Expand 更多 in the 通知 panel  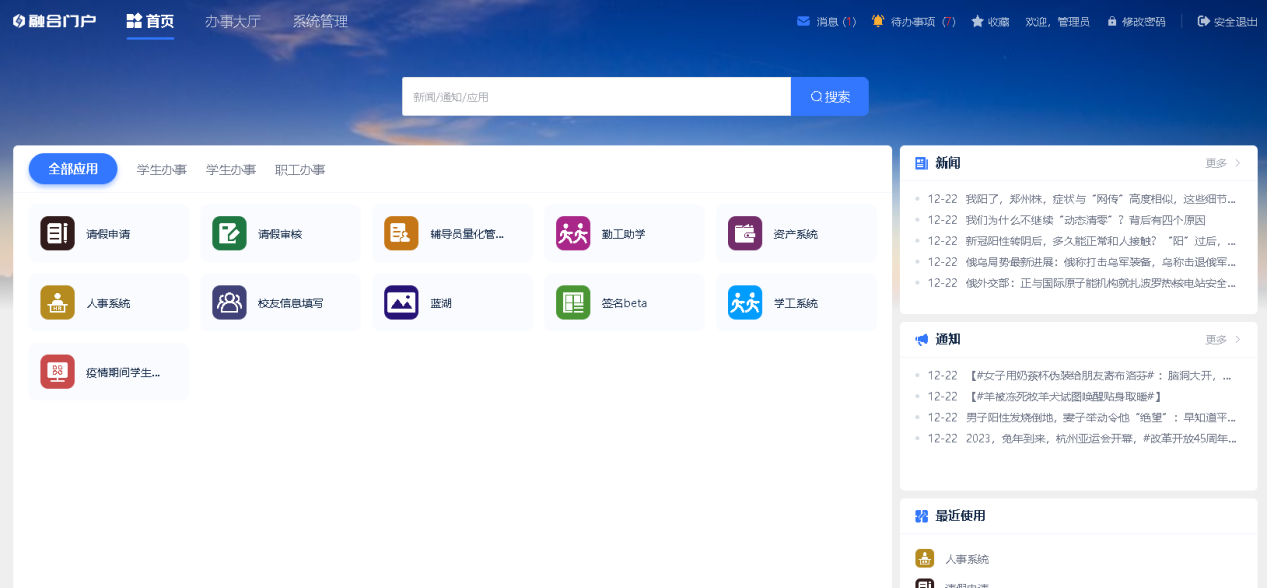1222,340
